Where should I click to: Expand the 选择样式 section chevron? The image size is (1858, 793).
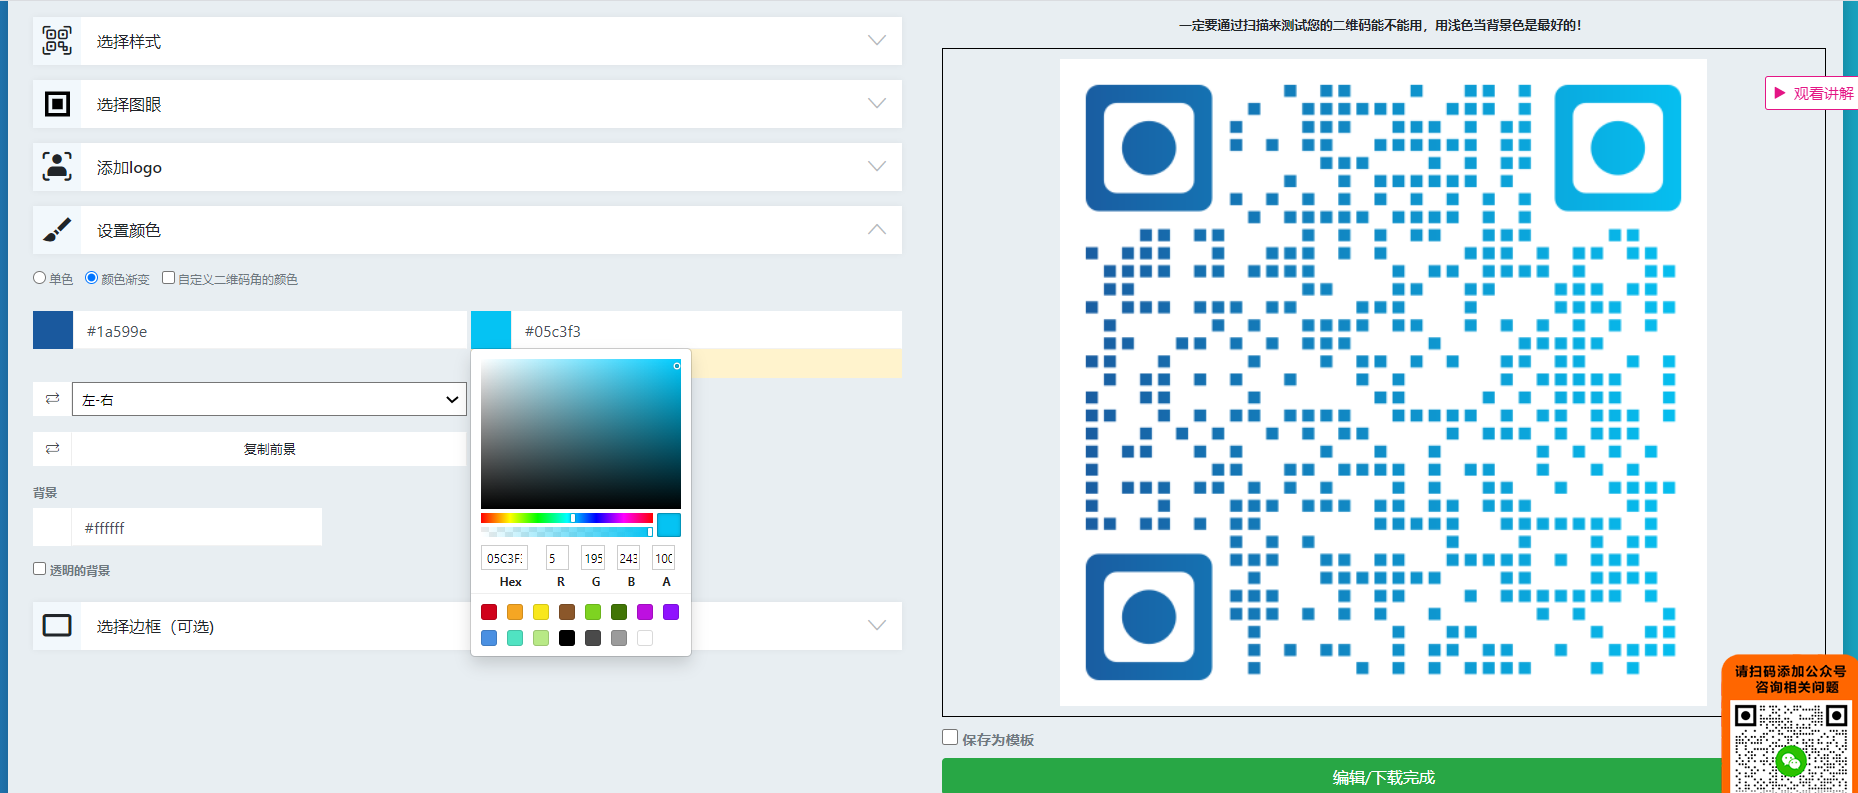[x=877, y=41]
